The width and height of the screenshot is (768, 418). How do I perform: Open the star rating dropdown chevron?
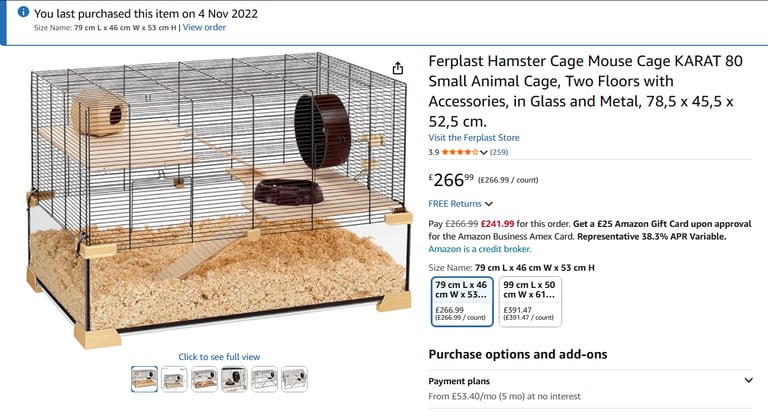point(483,152)
